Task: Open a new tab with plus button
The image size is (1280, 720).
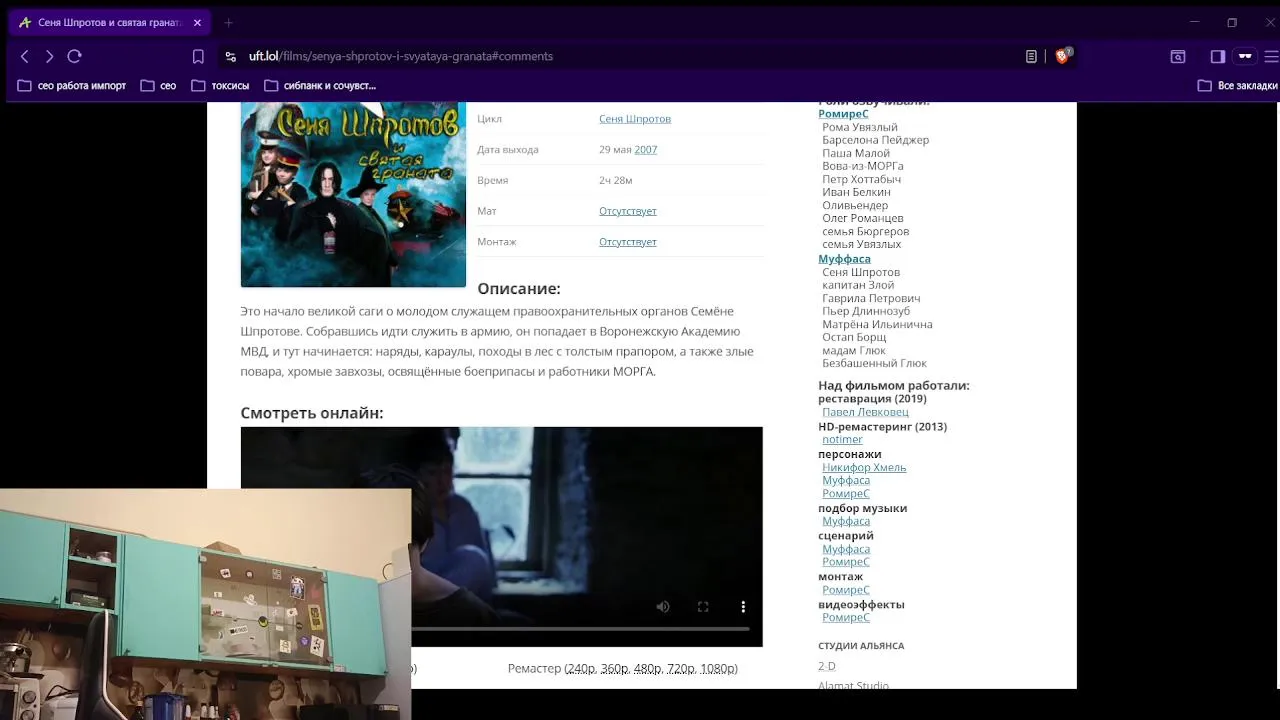Action: 228,23
